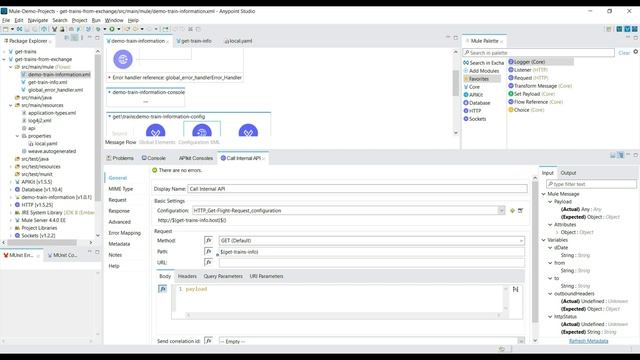Image resolution: width=640 pixels, height=360 pixels.
Task: Open the MIME Type settings section
Action: [121, 189]
